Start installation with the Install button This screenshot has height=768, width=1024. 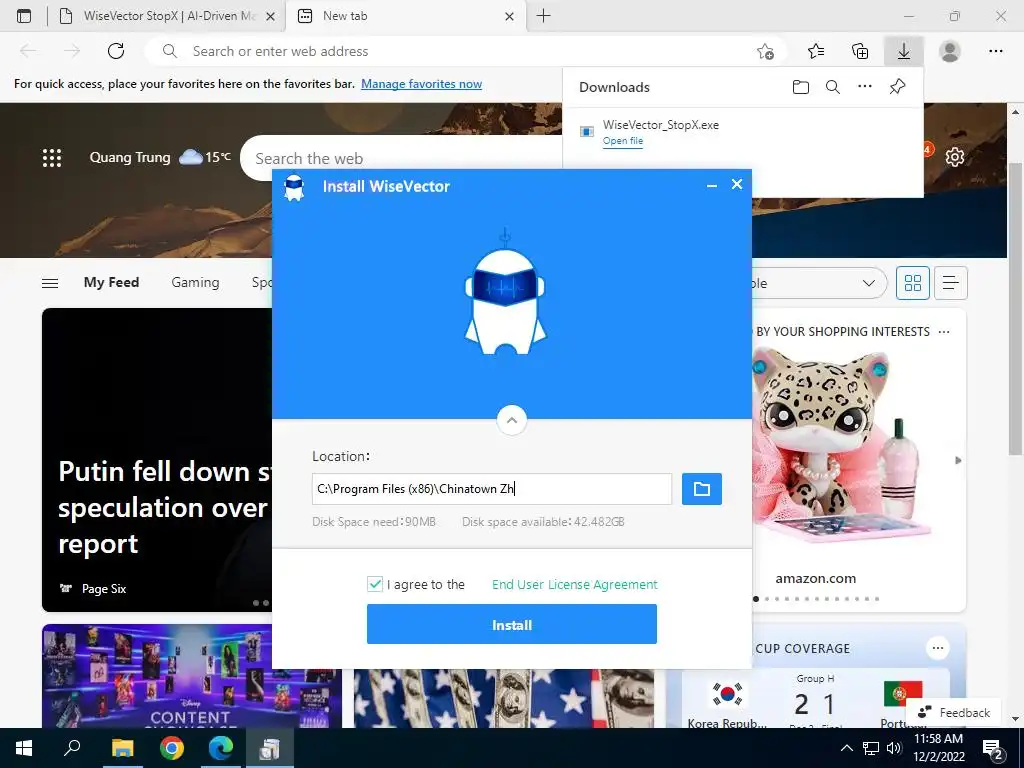point(512,624)
